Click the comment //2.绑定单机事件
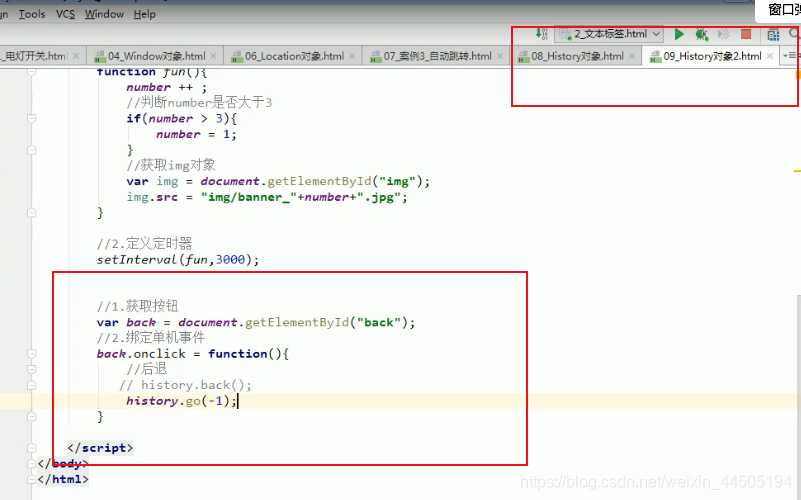The height and width of the screenshot is (500, 801). tap(151, 338)
